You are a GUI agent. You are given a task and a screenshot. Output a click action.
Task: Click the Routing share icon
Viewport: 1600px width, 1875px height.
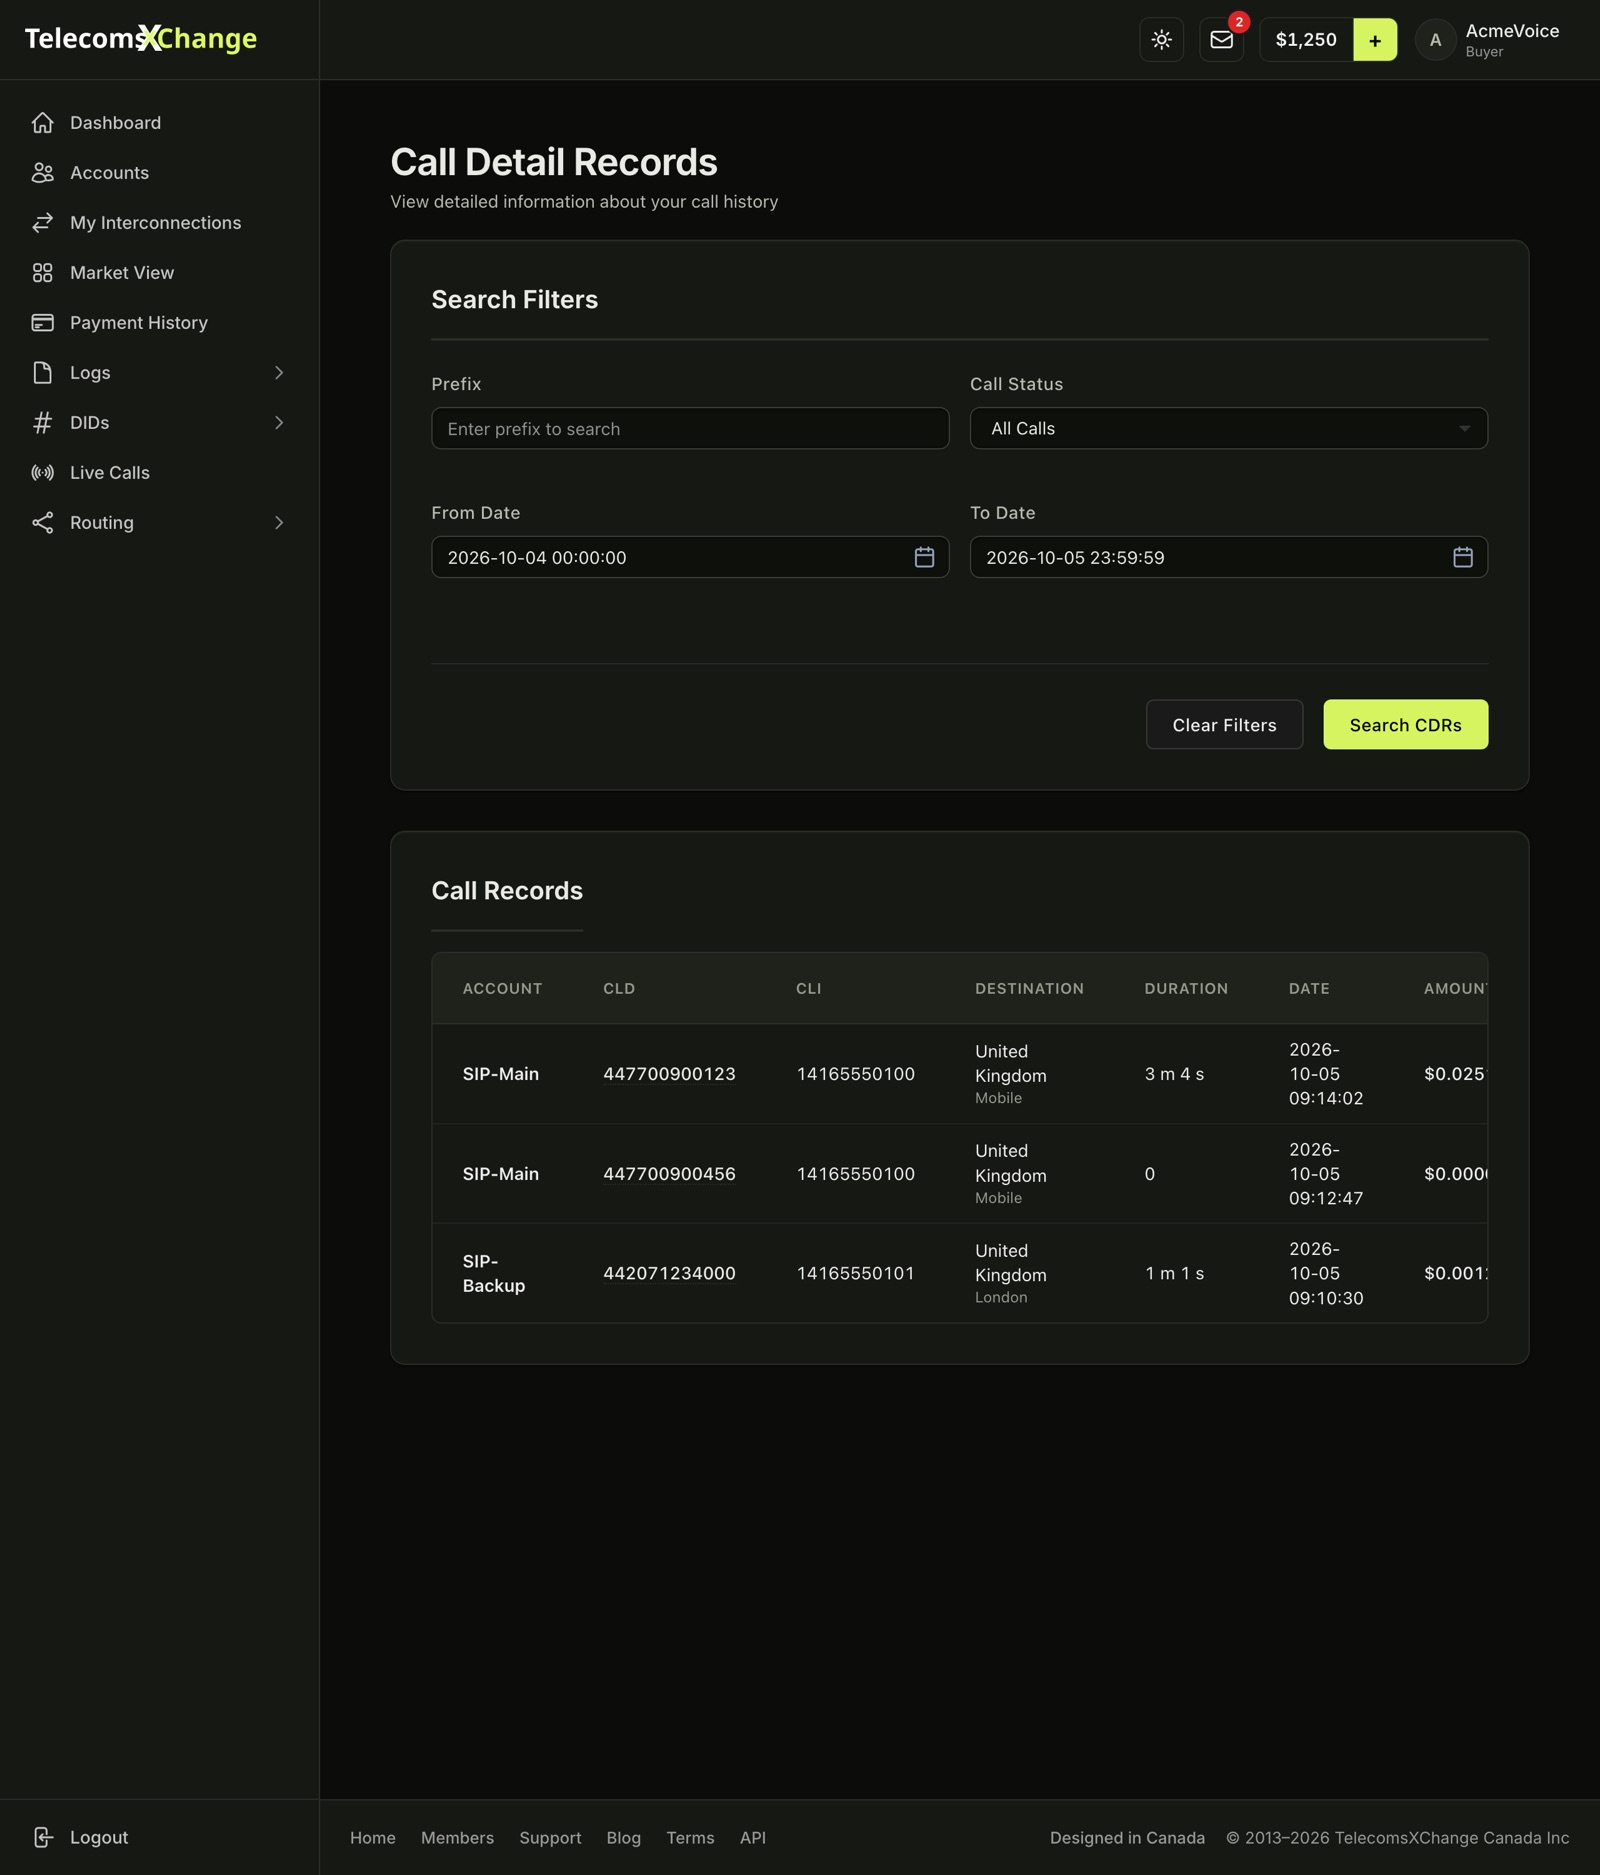(x=42, y=523)
